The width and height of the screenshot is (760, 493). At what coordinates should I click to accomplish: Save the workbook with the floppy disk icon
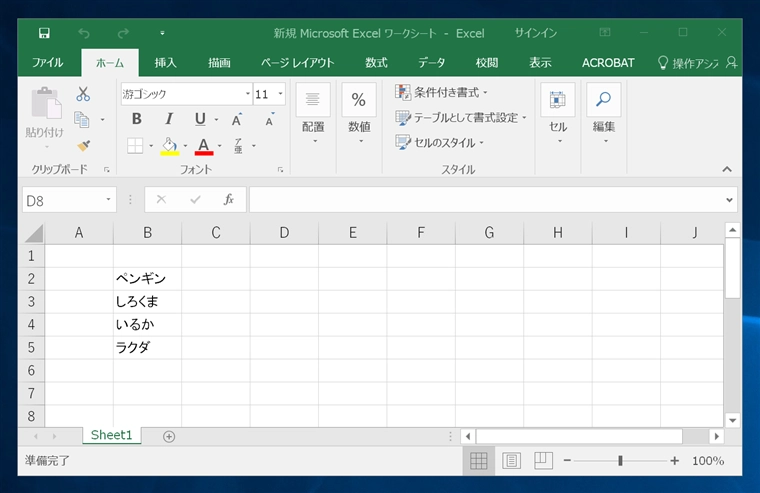pos(44,33)
